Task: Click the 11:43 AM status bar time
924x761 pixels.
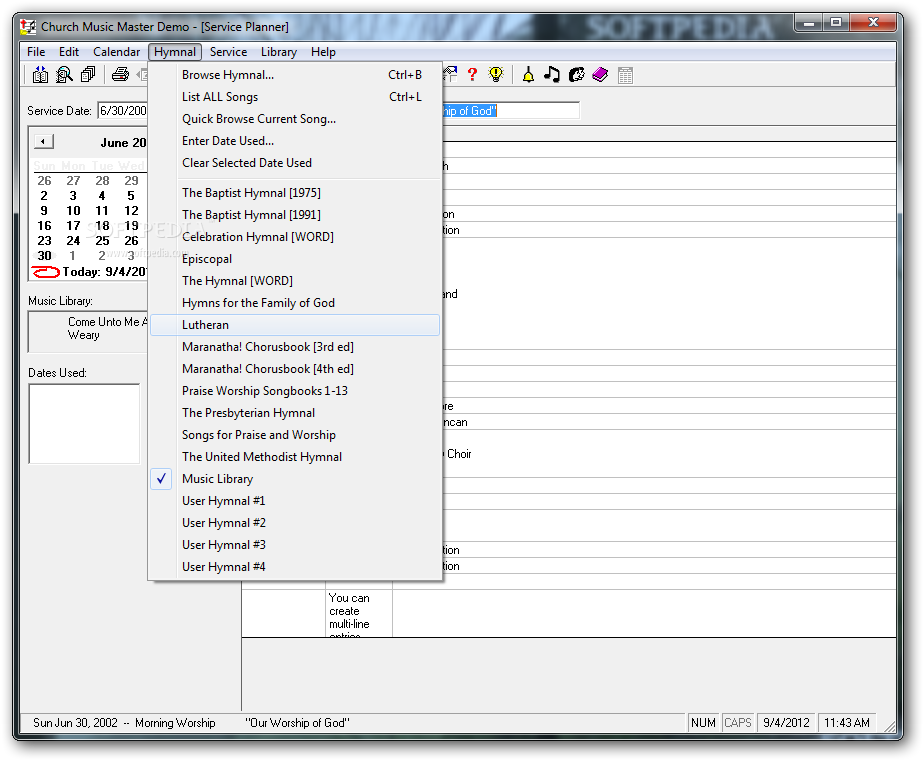Action: click(x=847, y=723)
